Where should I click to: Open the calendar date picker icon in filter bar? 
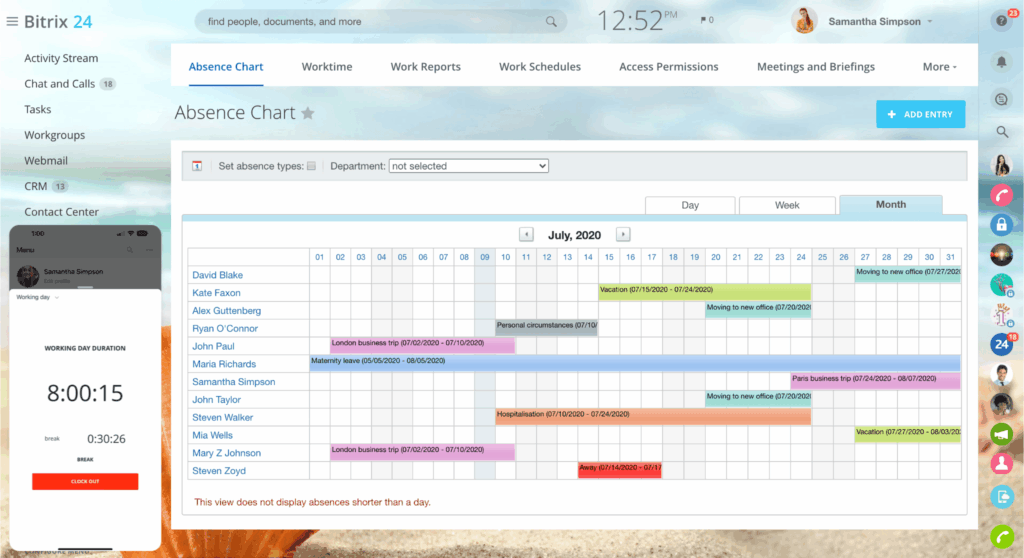tap(198, 166)
